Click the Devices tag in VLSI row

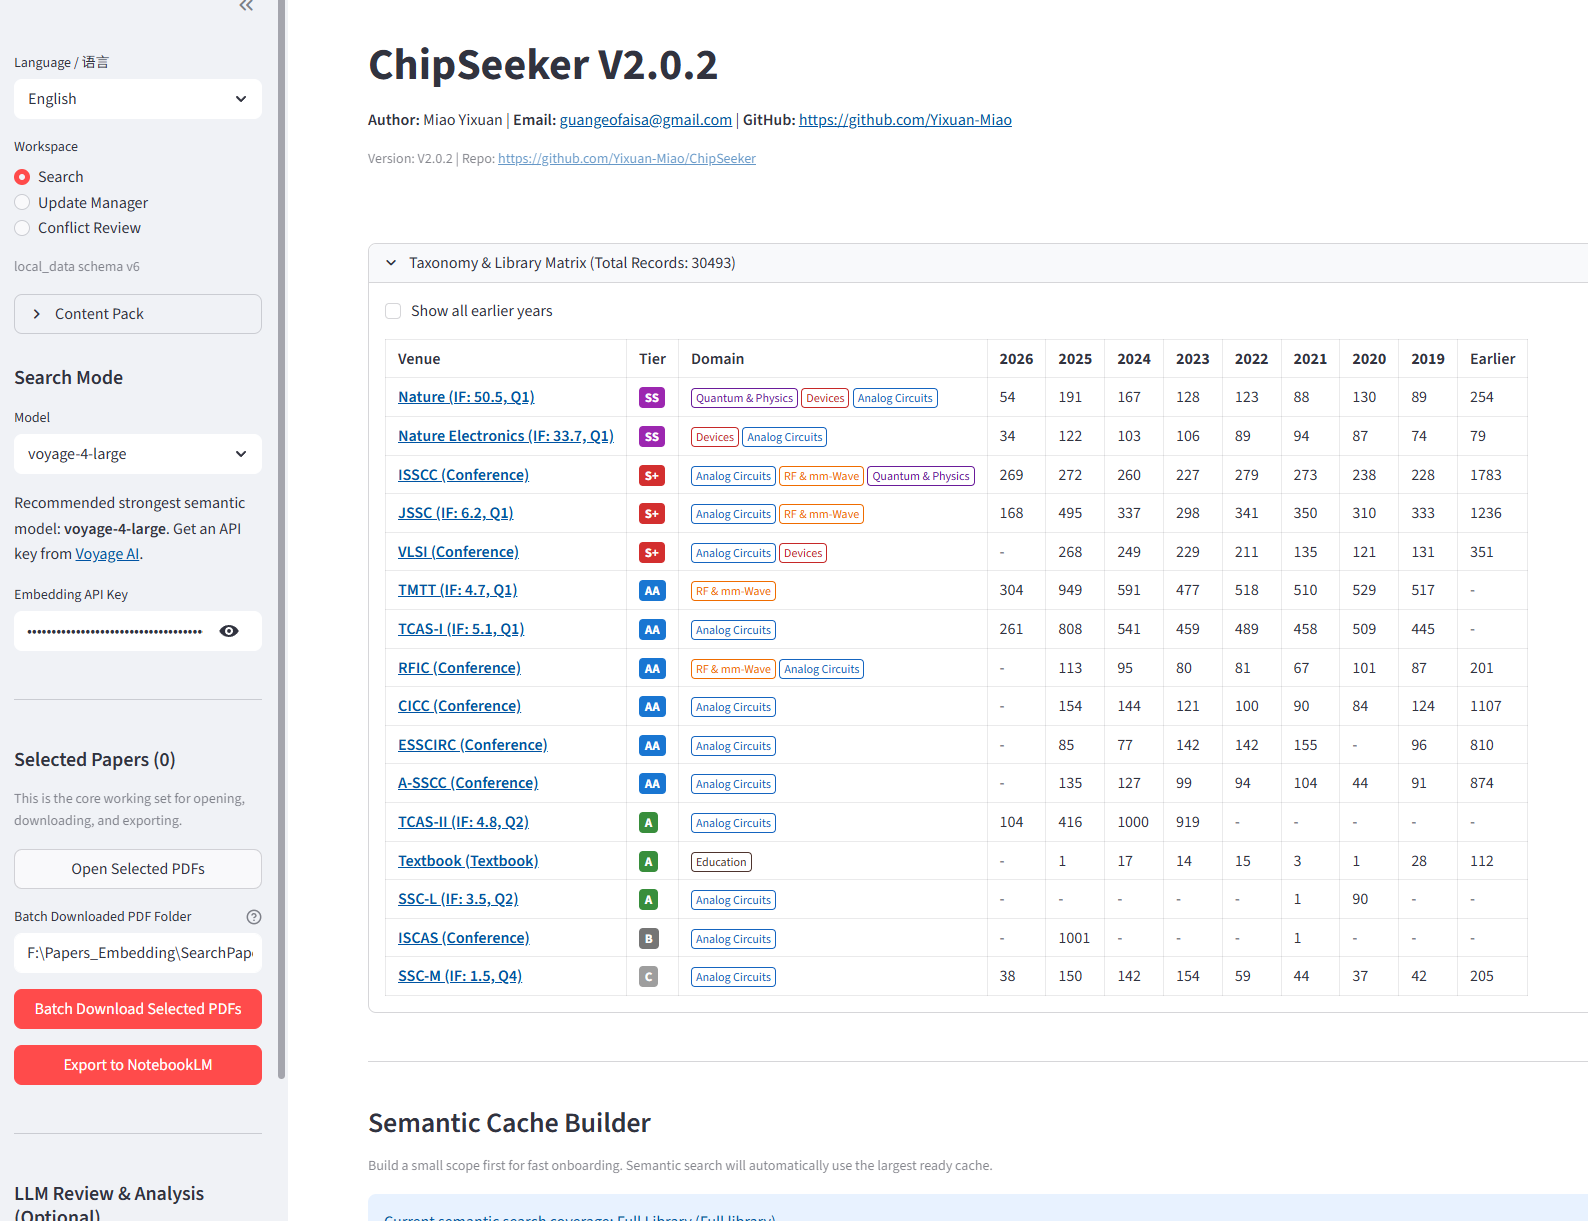coord(803,553)
